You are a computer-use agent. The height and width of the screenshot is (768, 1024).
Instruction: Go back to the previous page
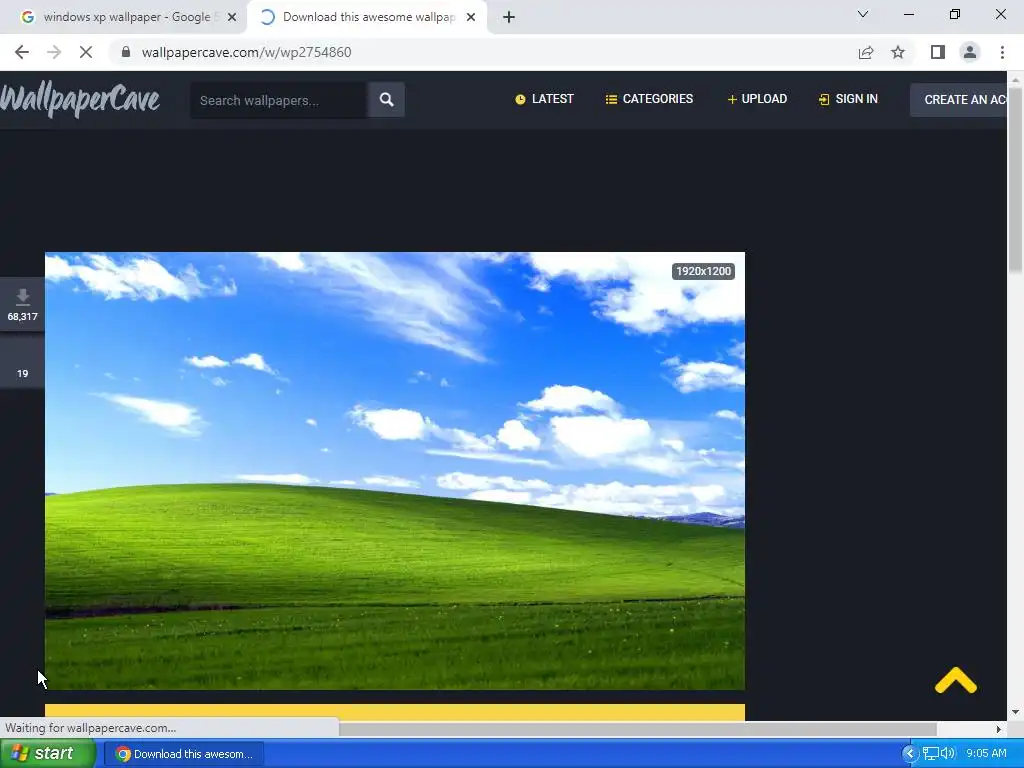(x=22, y=52)
